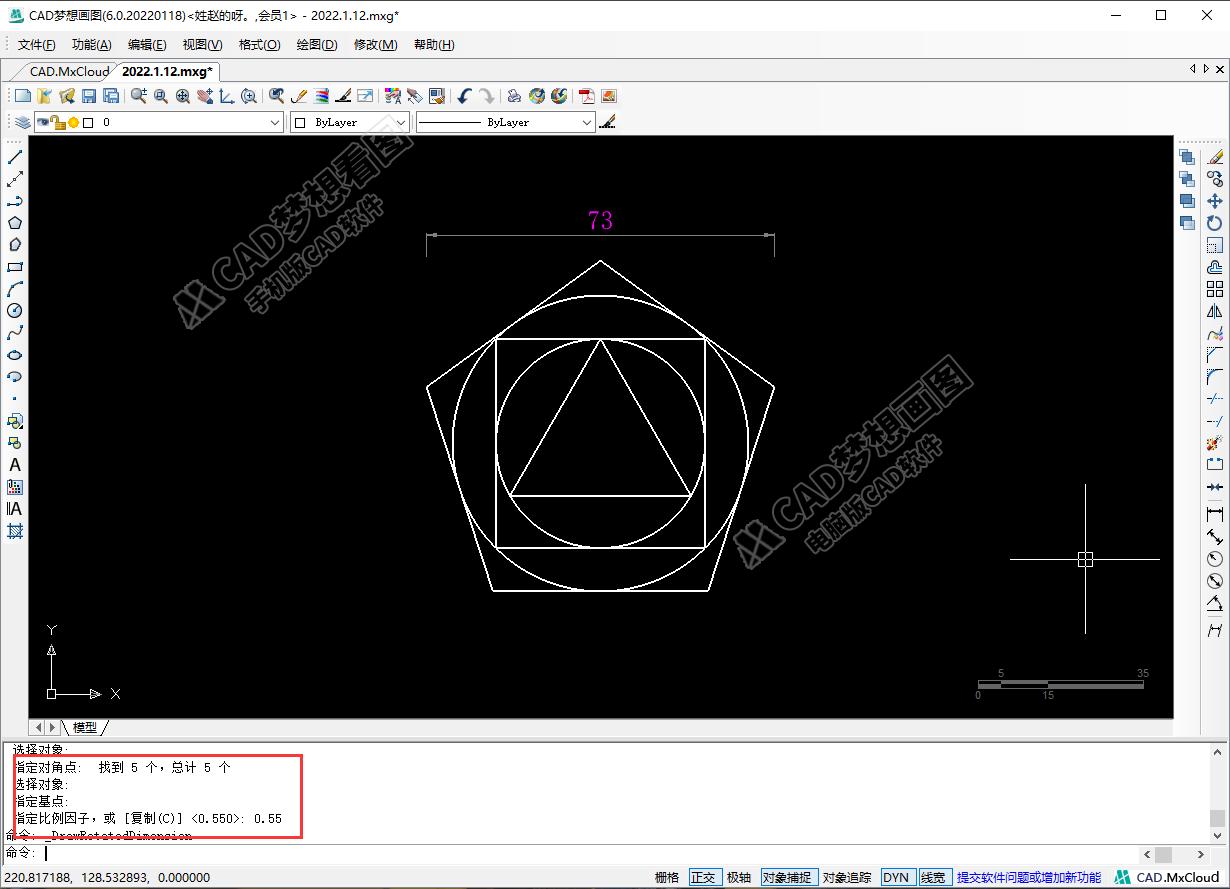
Task: Select the Circle drawing tool
Action: [15, 311]
